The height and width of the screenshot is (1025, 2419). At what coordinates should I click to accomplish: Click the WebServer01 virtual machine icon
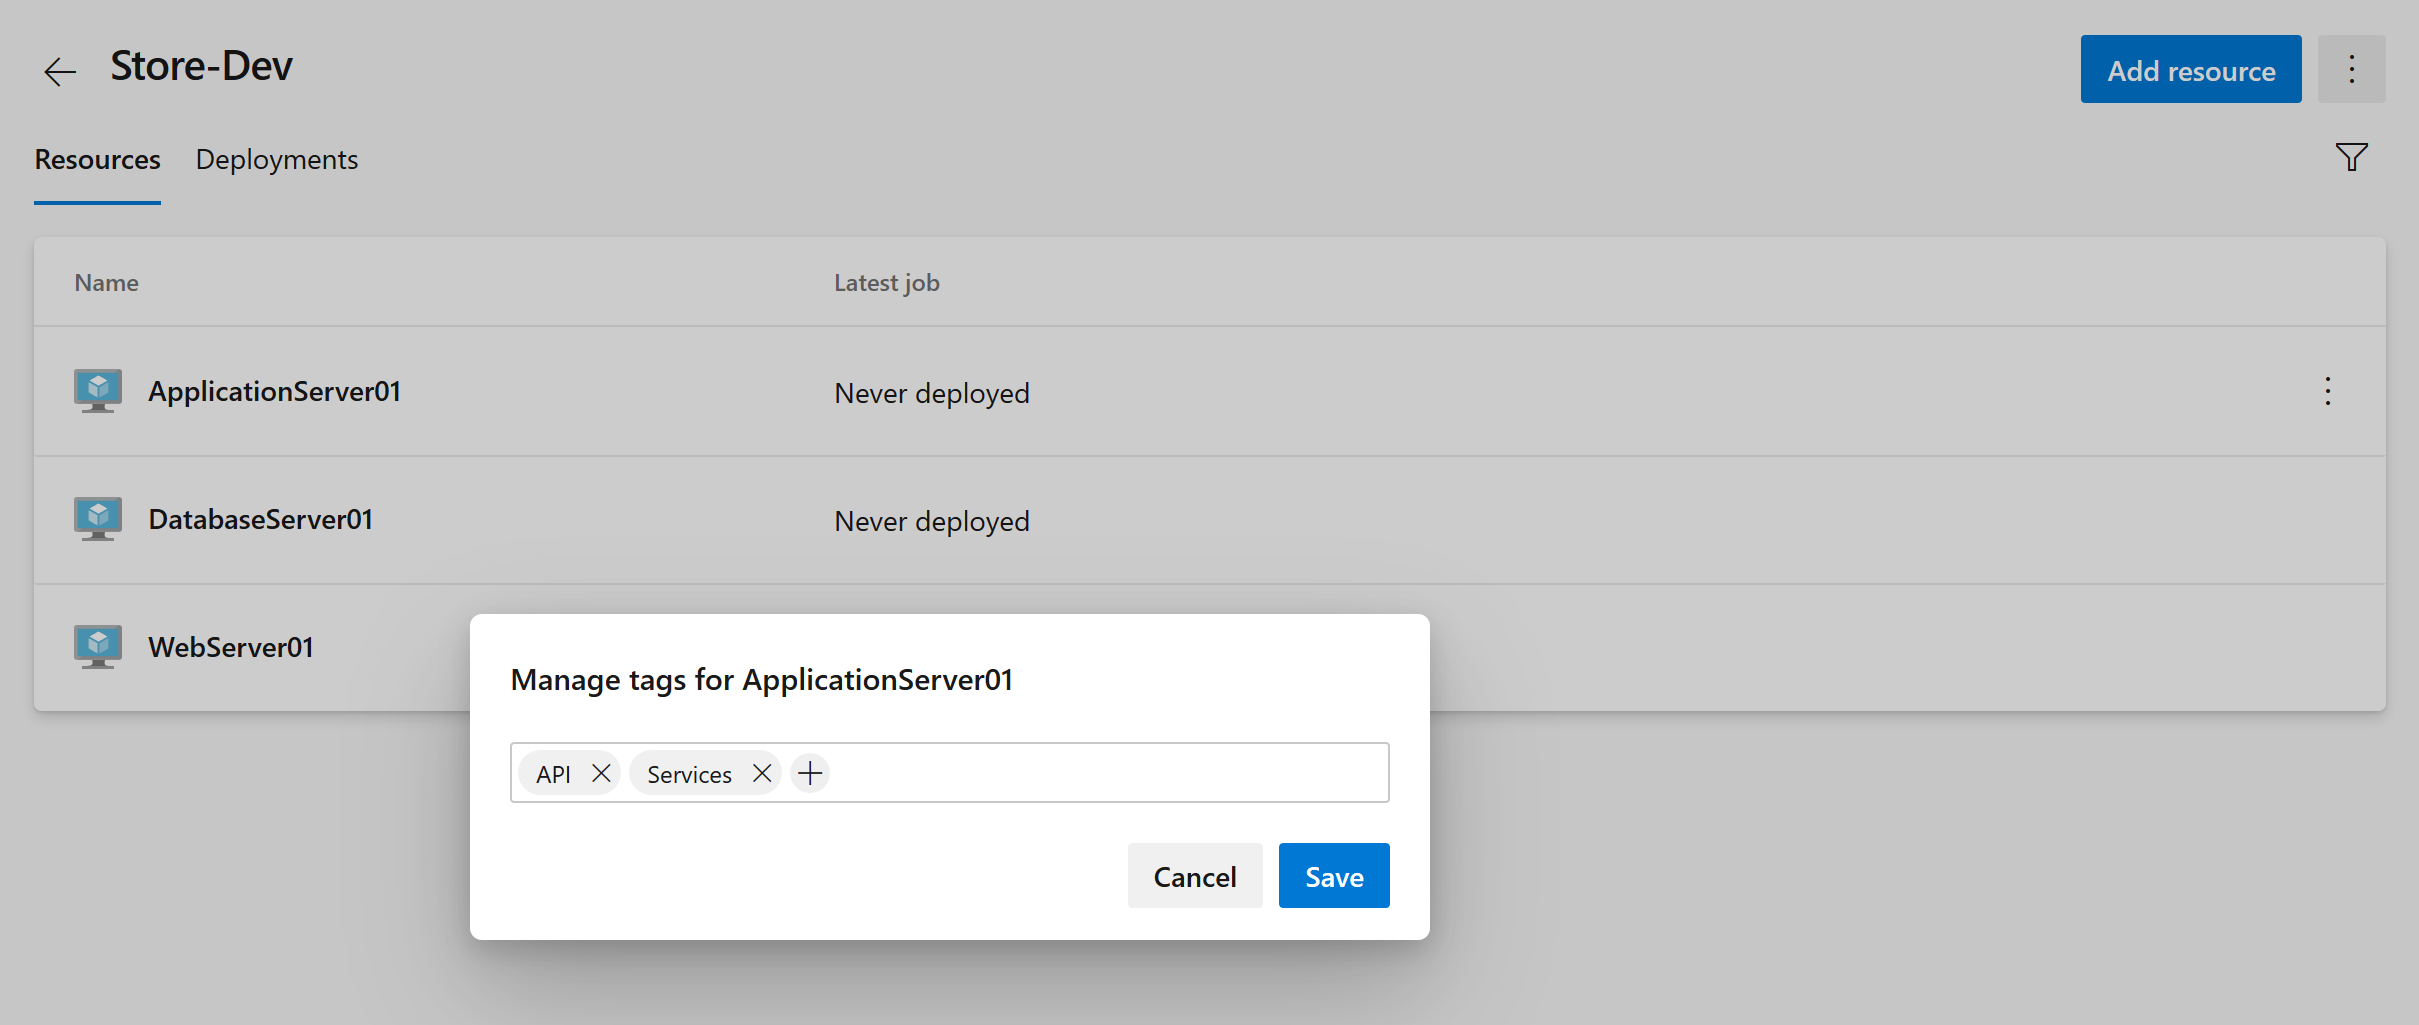coord(97,646)
